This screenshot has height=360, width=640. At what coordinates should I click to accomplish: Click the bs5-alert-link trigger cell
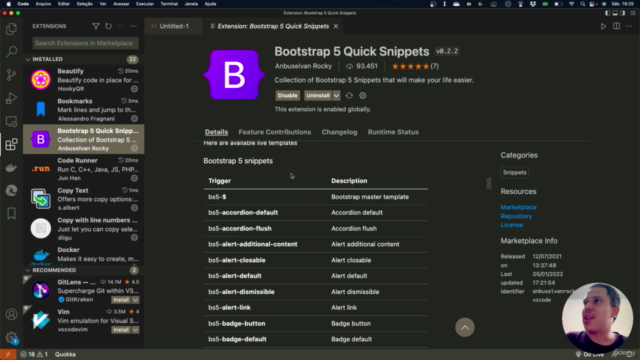coord(229,308)
